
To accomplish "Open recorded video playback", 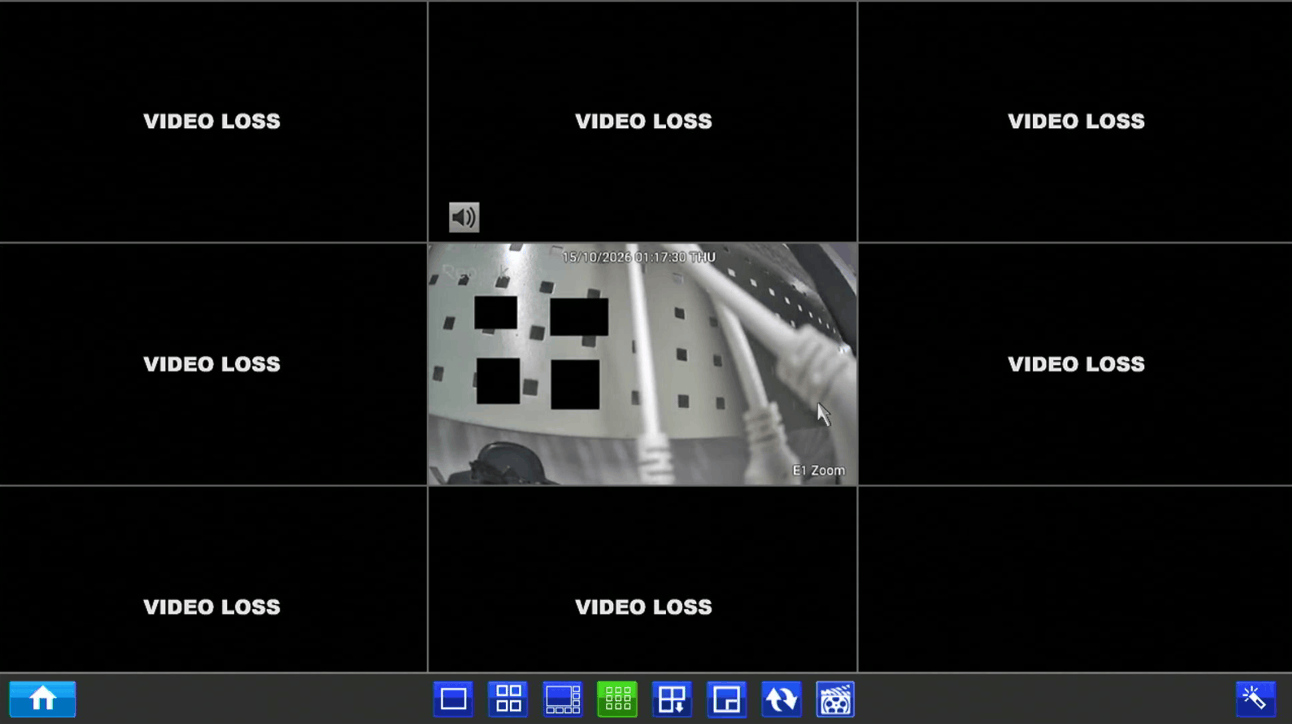I will (x=836, y=699).
